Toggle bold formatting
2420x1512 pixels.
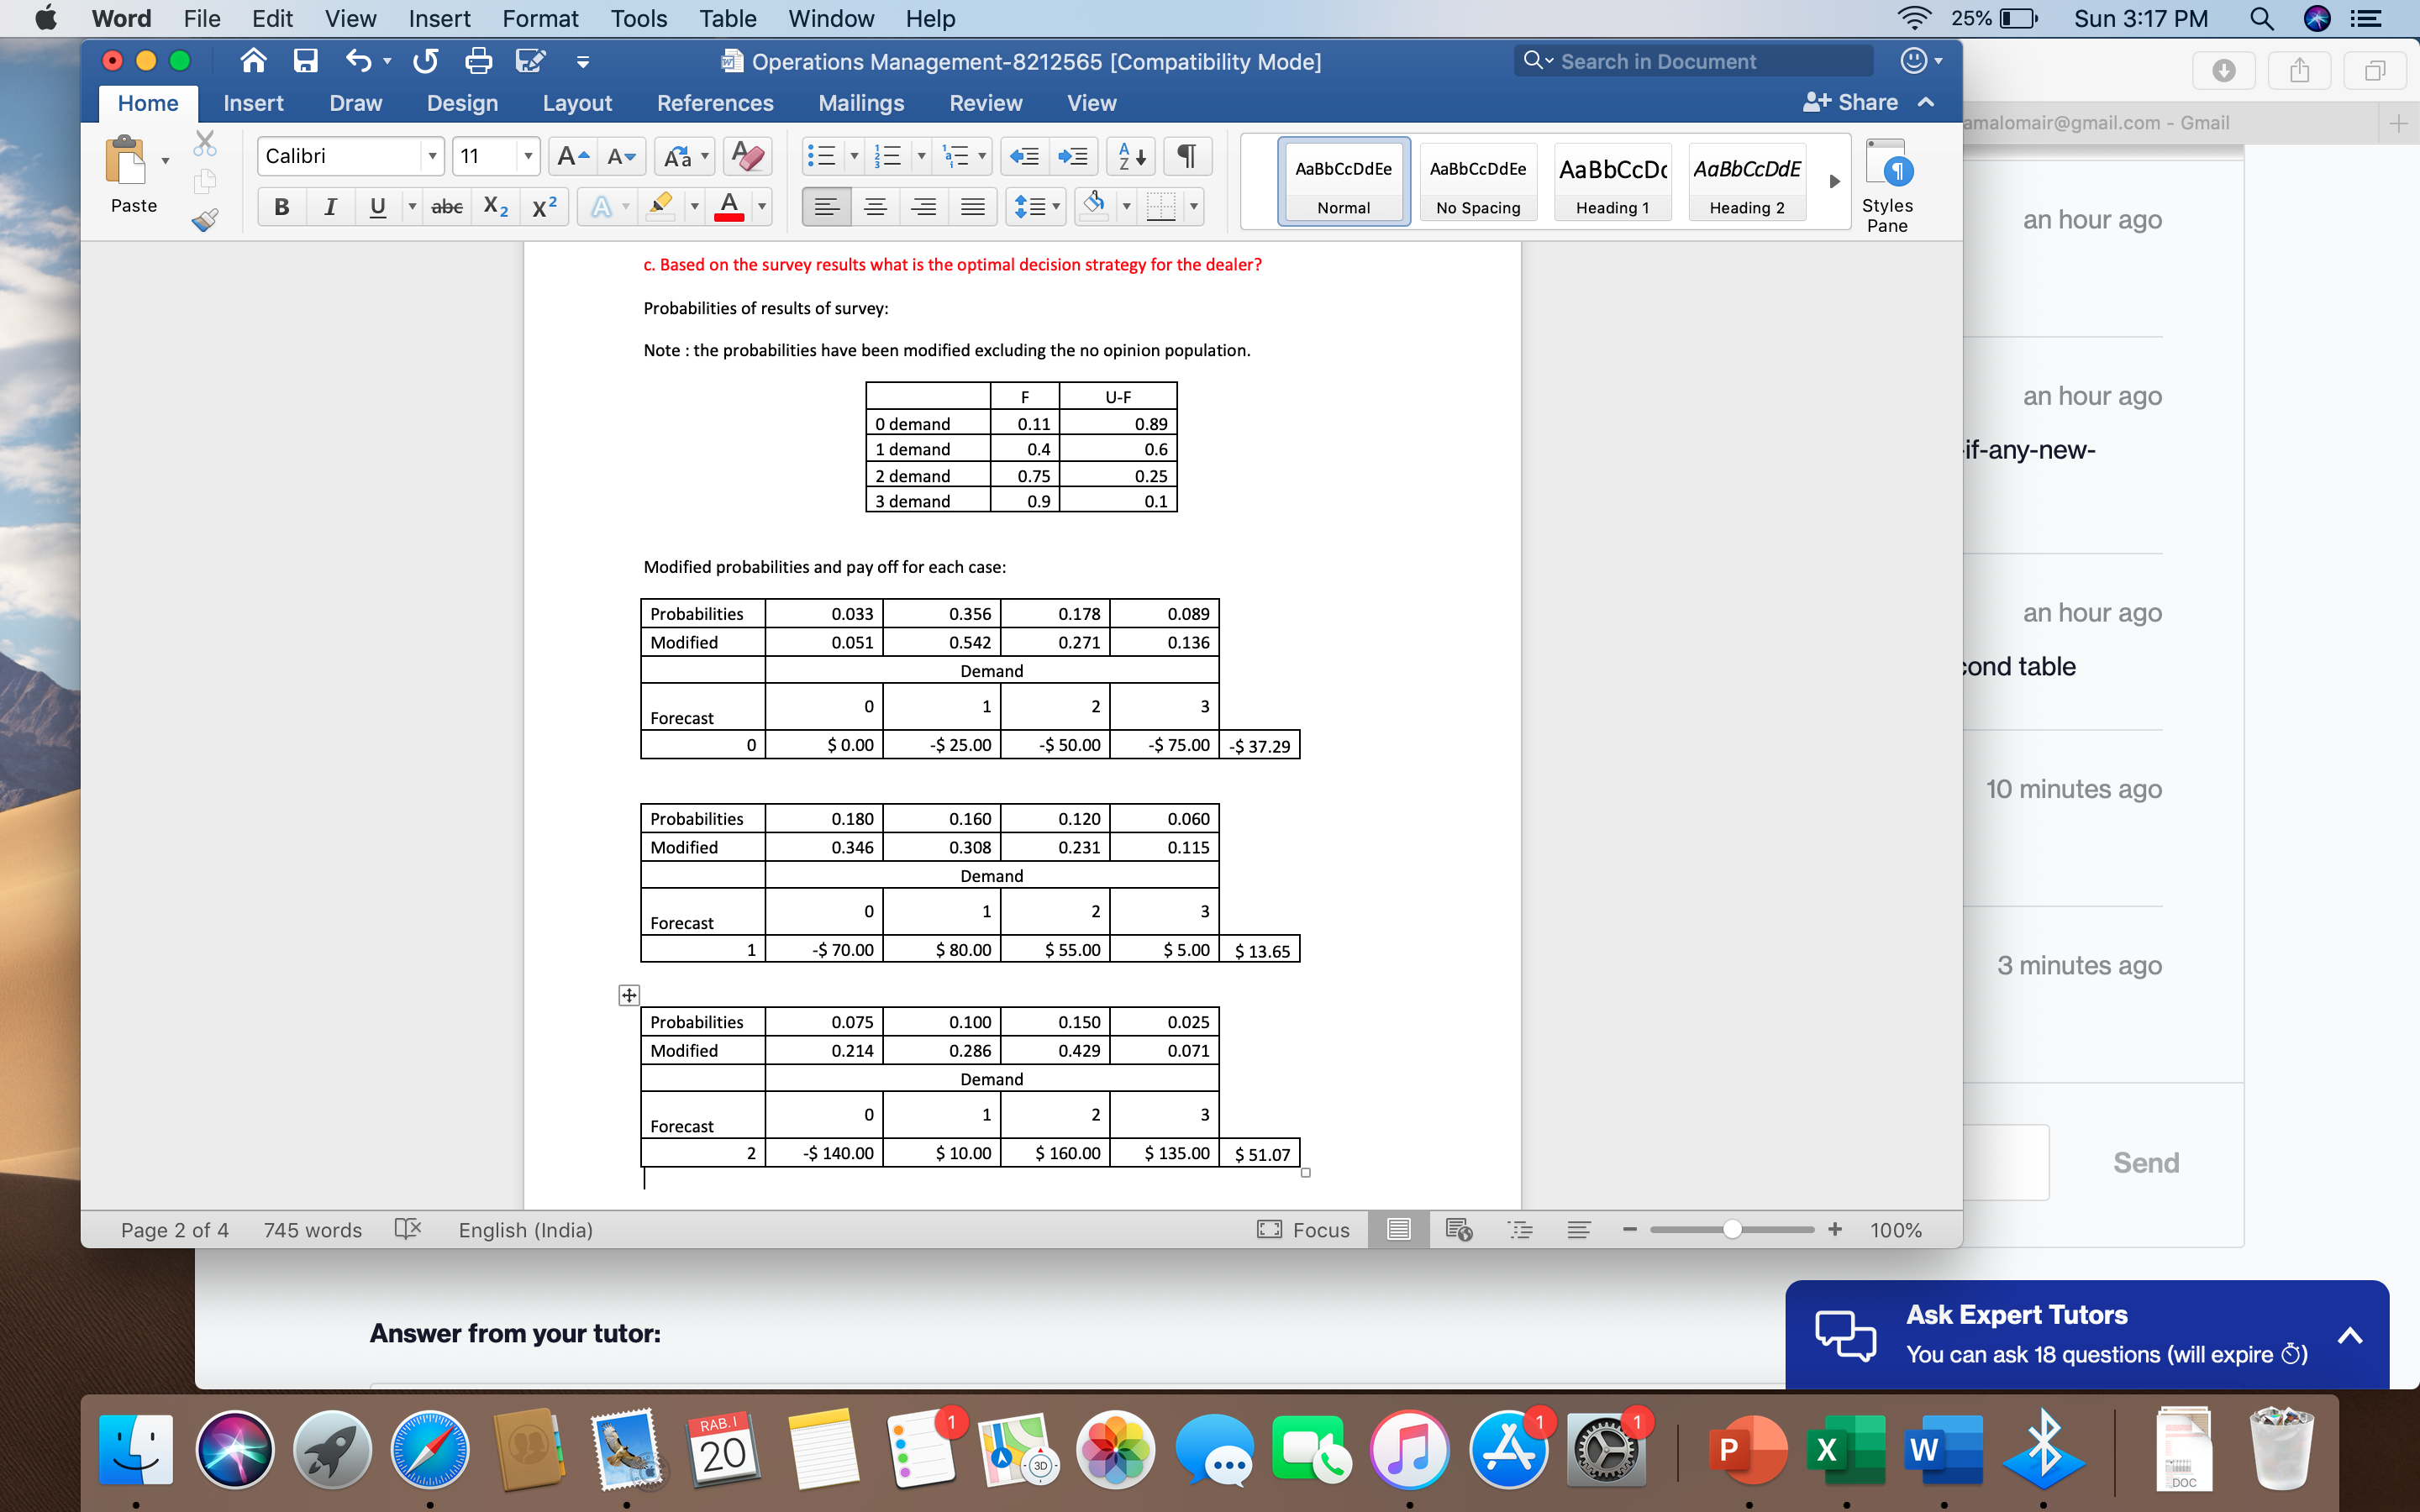coord(282,207)
